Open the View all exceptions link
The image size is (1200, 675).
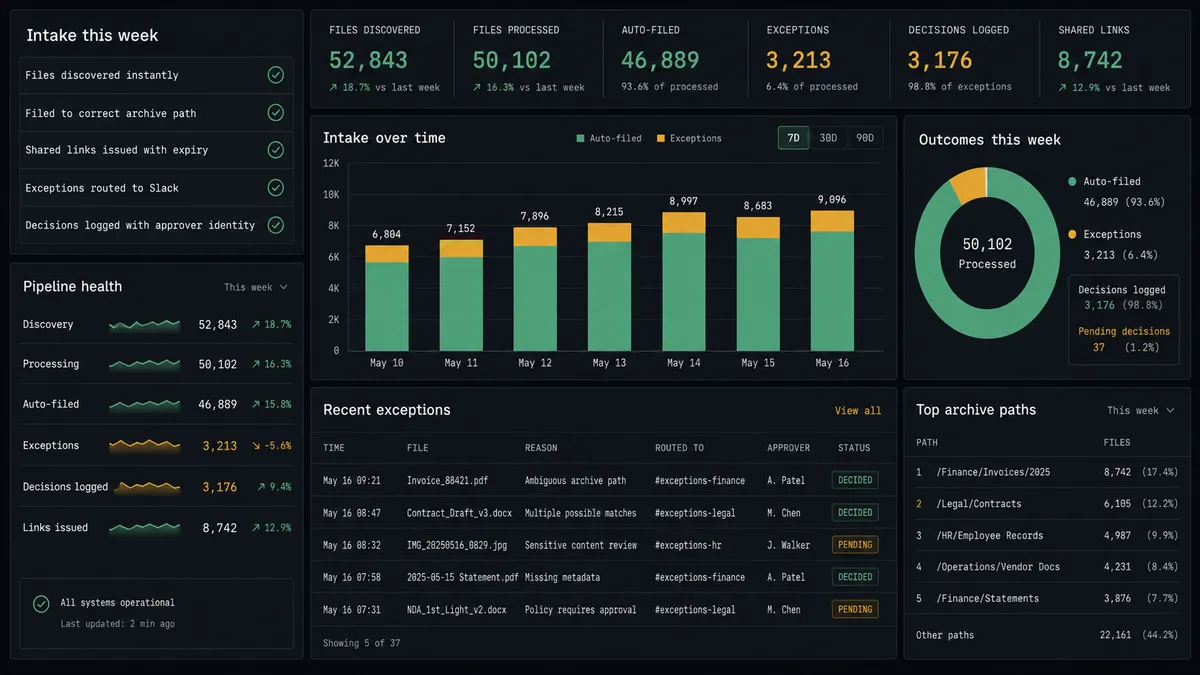click(x=858, y=411)
